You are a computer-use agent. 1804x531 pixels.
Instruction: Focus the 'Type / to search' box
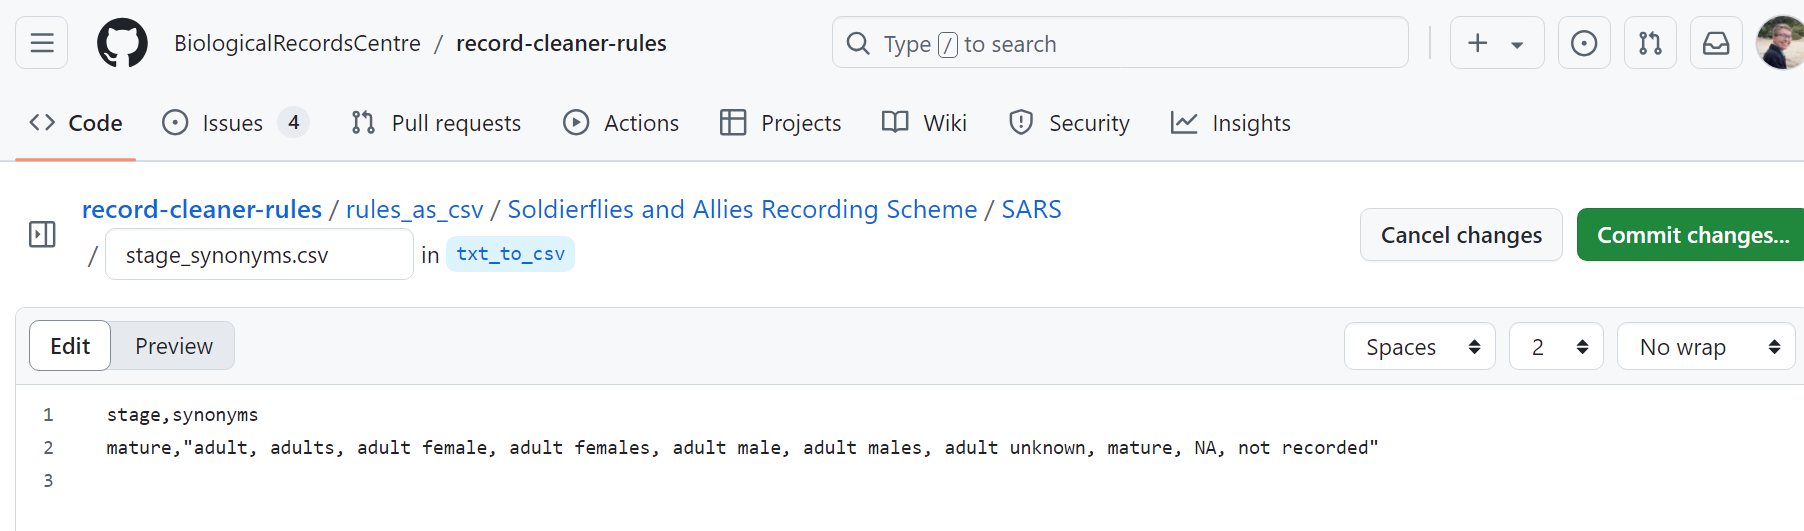pos(1120,43)
